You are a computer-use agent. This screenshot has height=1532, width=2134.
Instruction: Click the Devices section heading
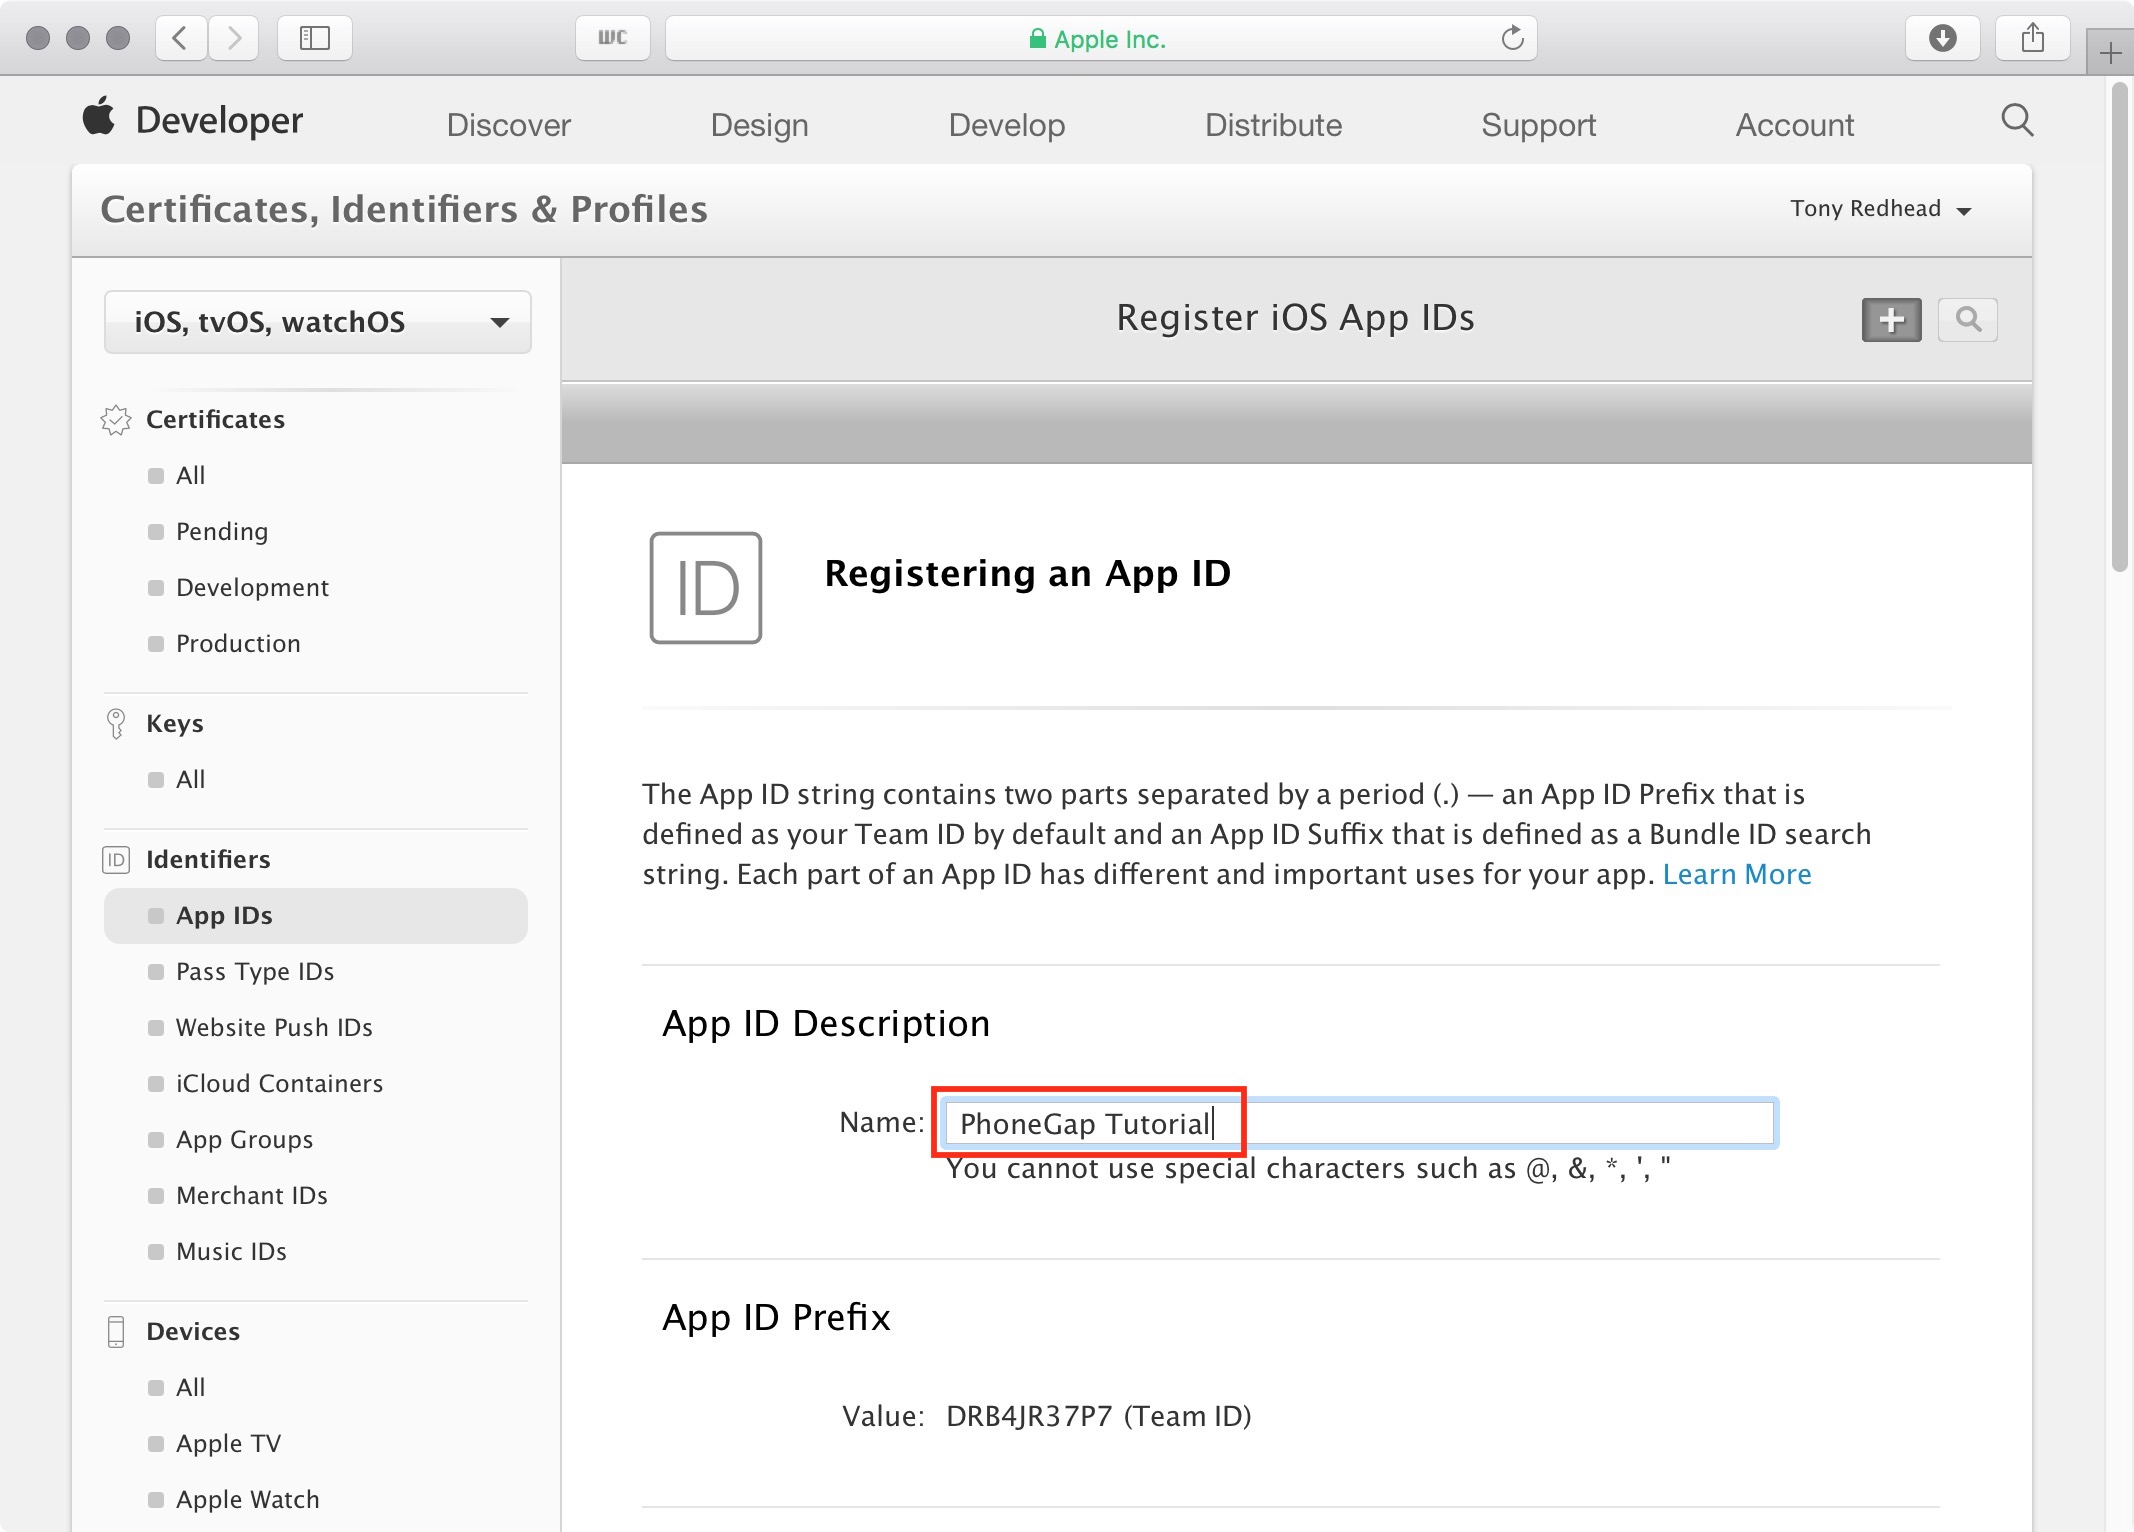tap(193, 1332)
